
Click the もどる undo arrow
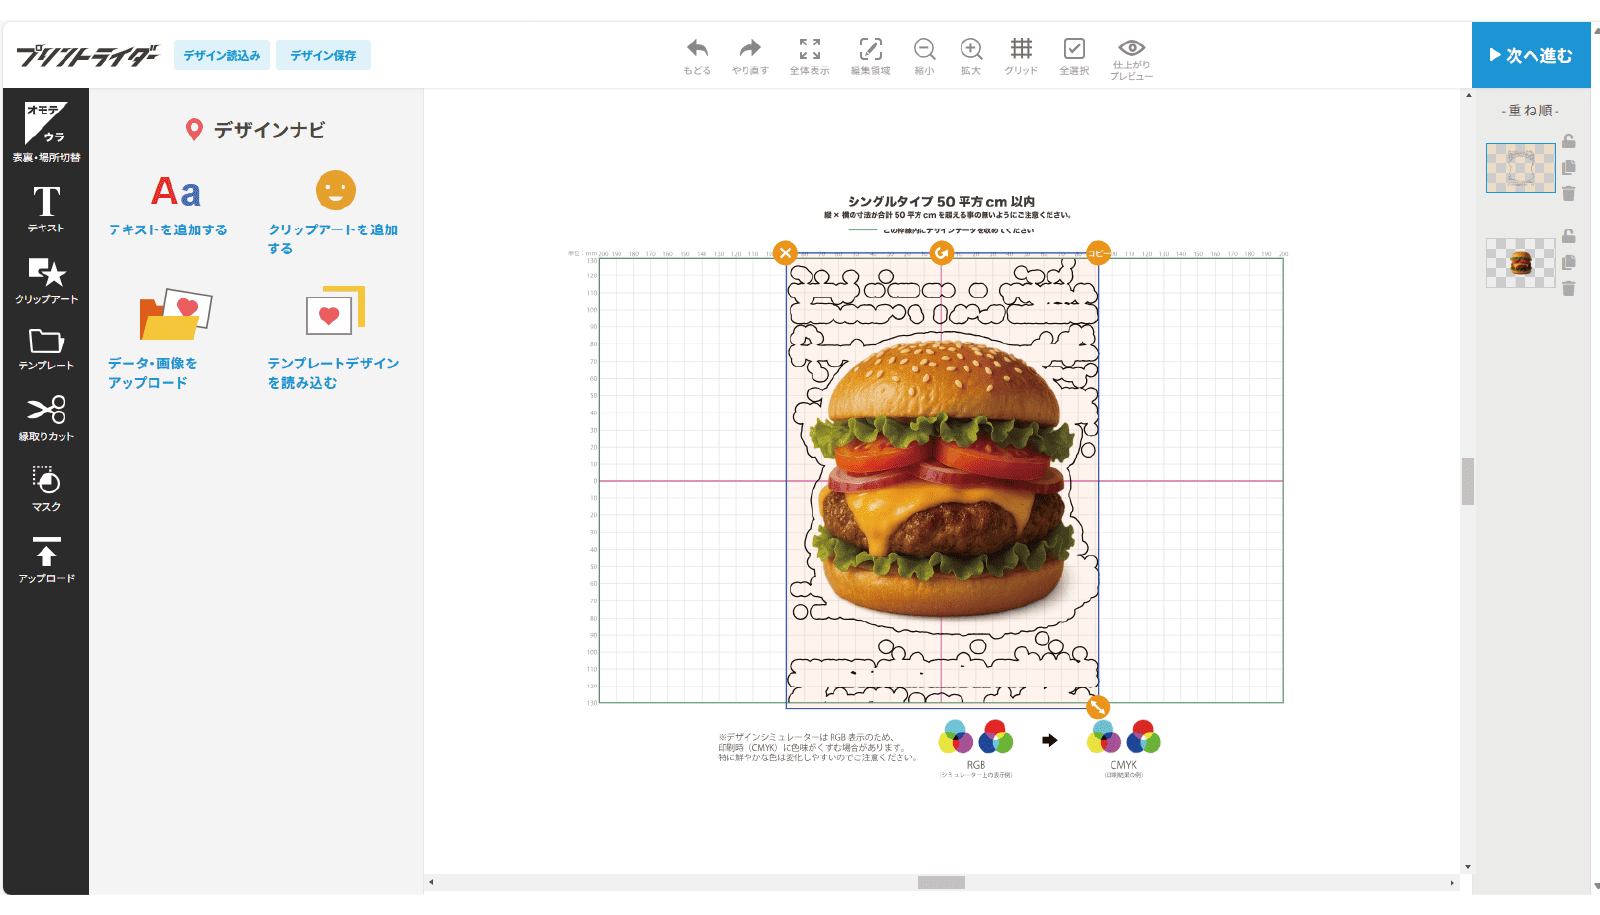pyautogui.click(x=697, y=55)
